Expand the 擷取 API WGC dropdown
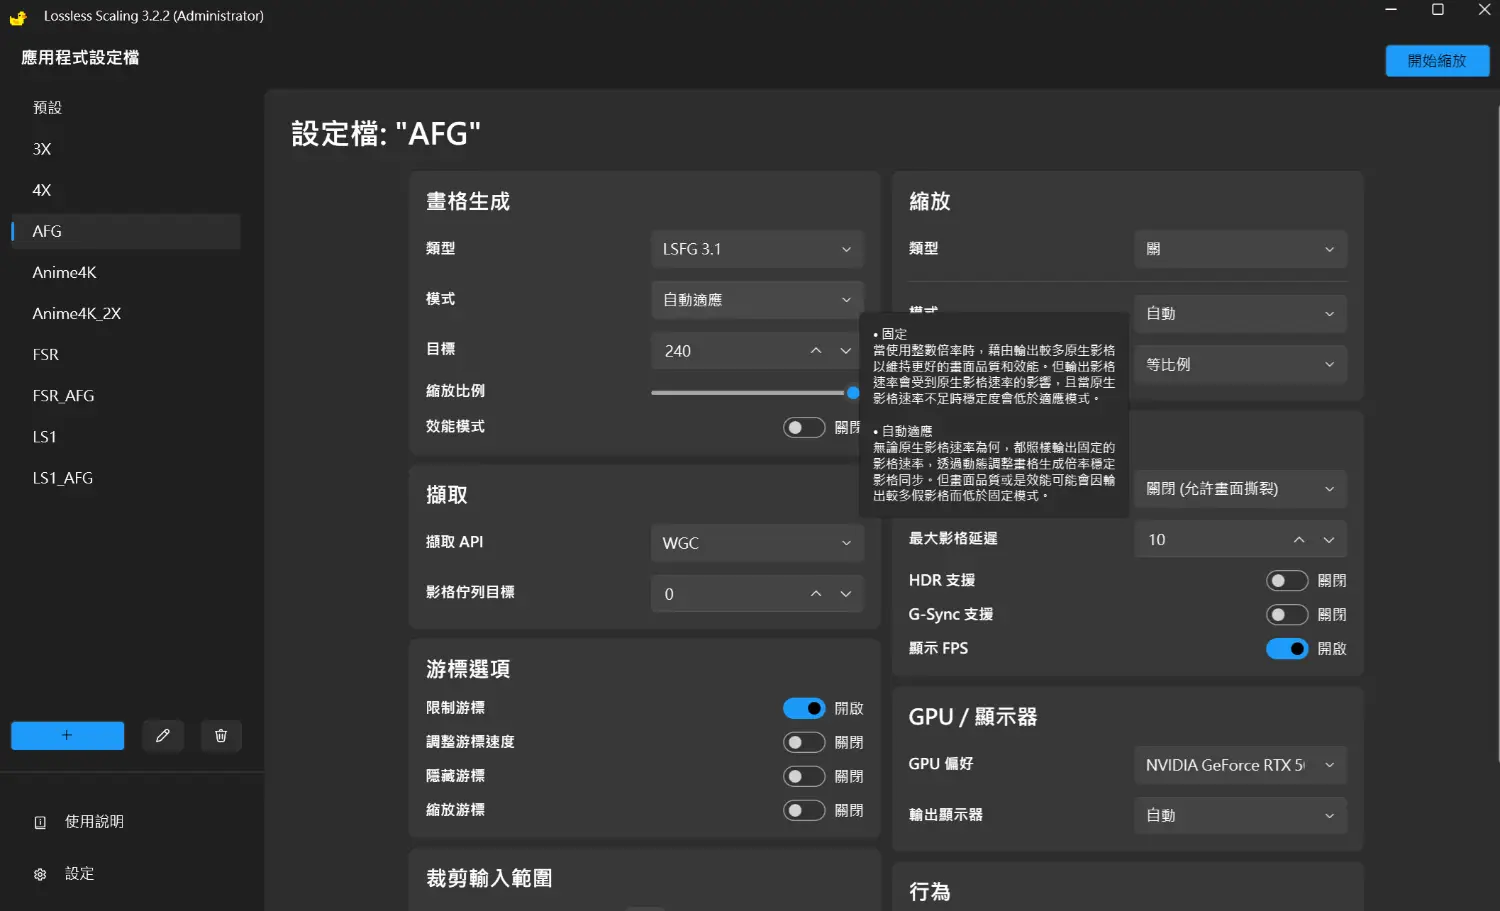The image size is (1500, 911). tap(756, 543)
